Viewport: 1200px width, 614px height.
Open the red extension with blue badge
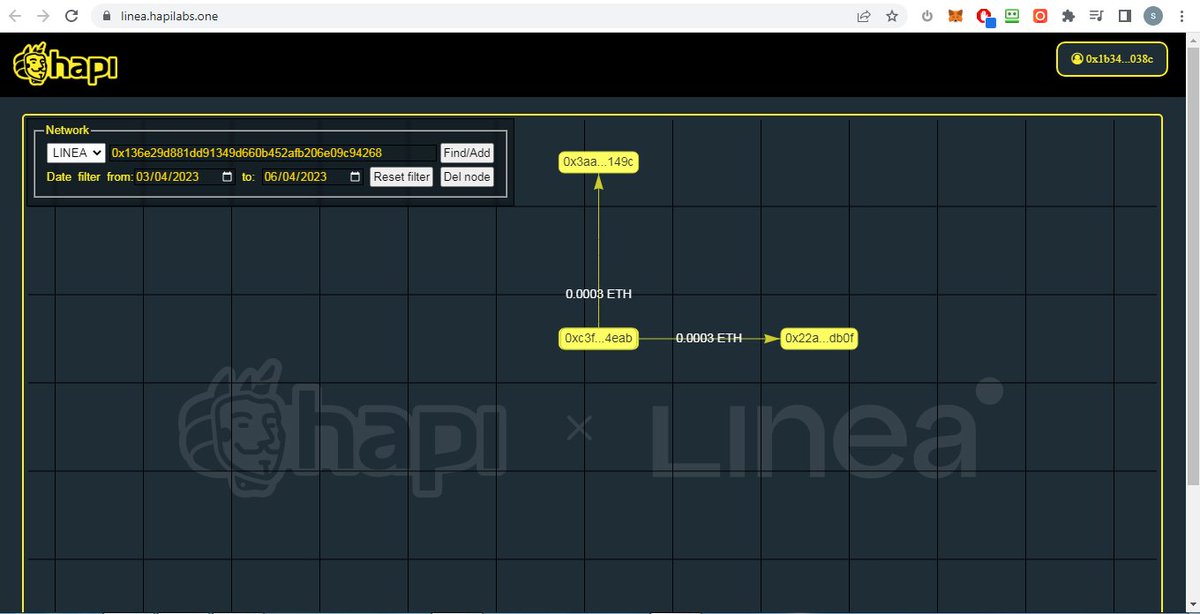click(x=985, y=17)
